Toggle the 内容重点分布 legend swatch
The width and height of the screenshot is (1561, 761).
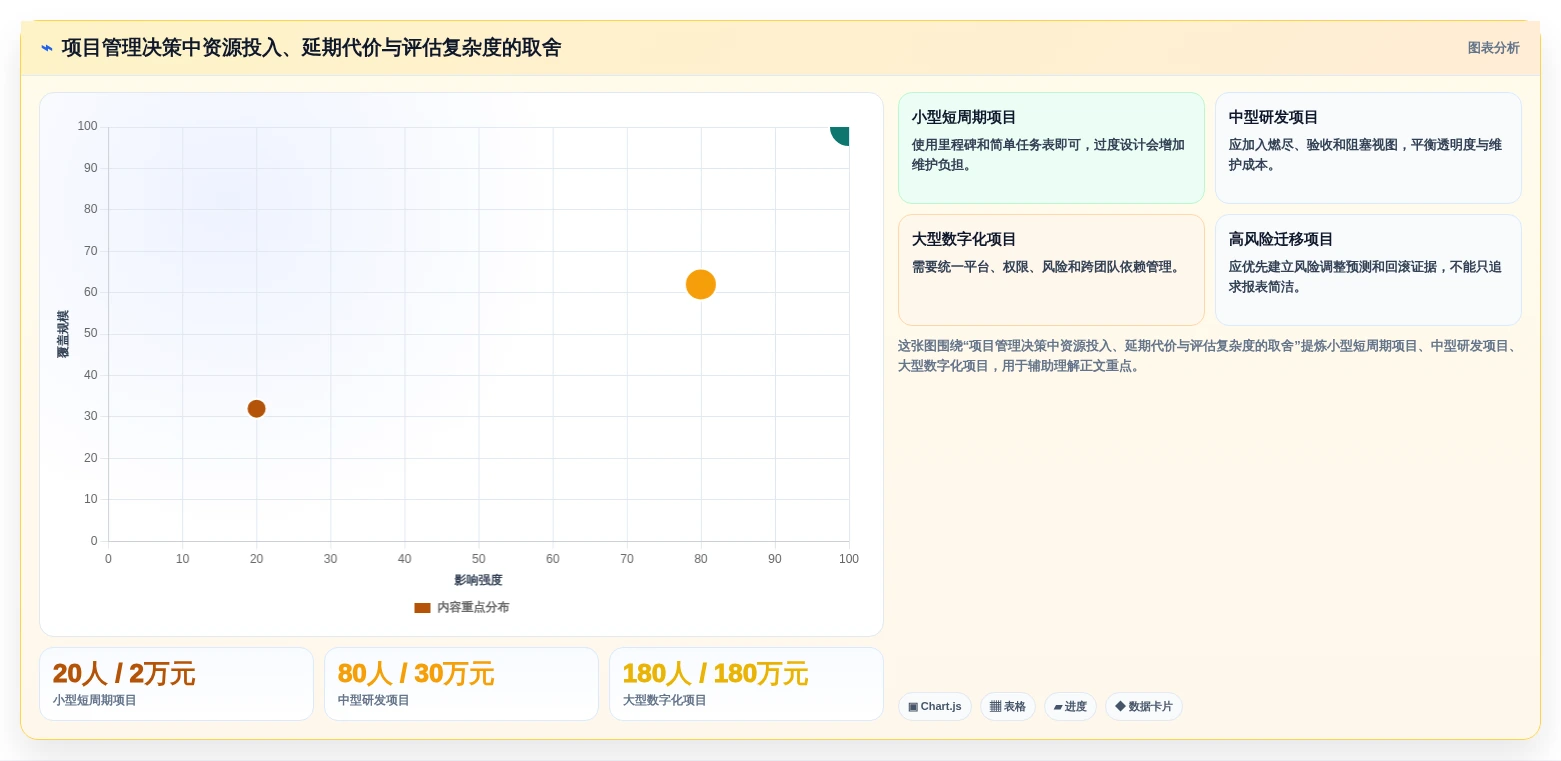coord(422,608)
